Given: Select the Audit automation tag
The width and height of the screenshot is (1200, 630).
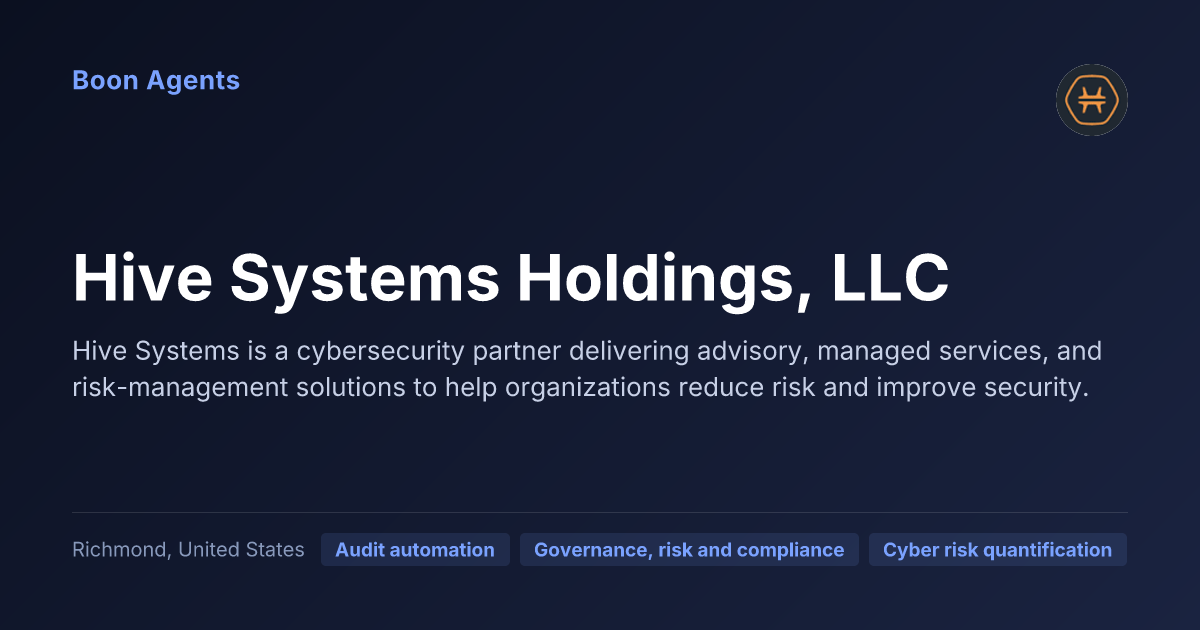Looking at the screenshot, I should (415, 550).
